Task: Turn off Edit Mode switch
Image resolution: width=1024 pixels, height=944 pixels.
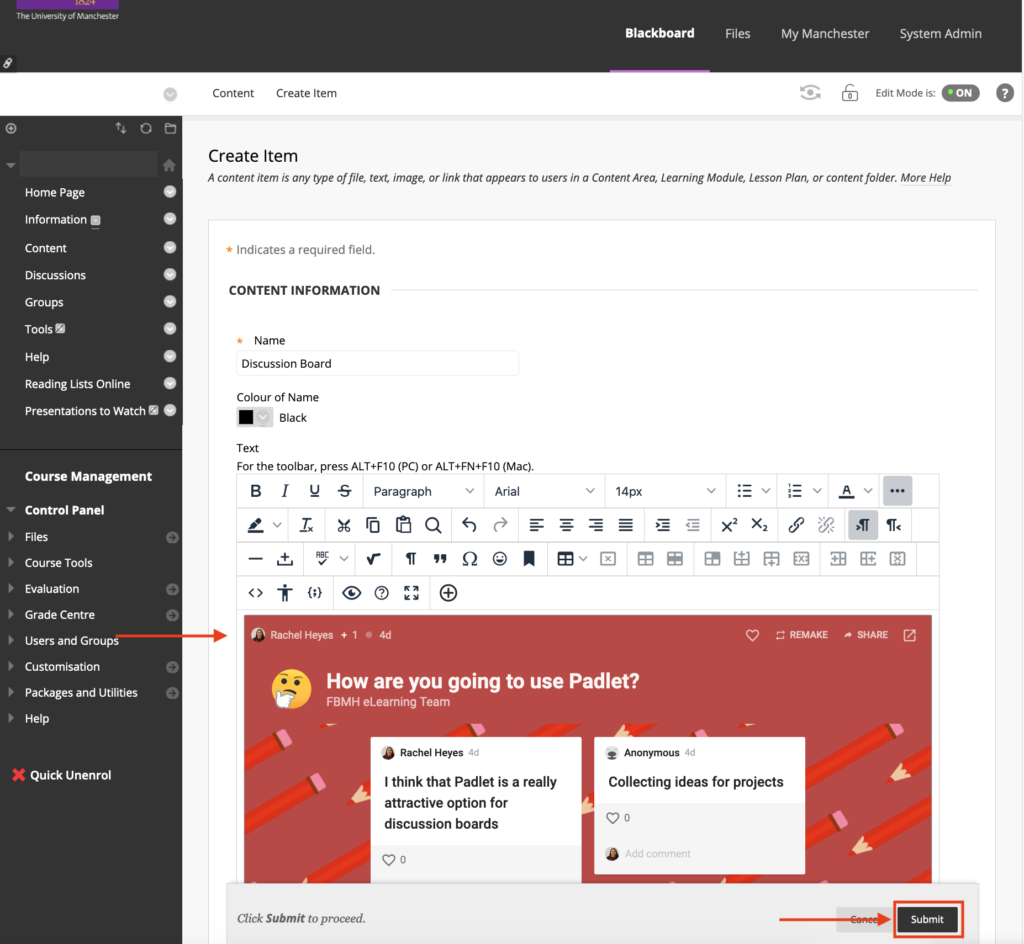Action: [960, 93]
